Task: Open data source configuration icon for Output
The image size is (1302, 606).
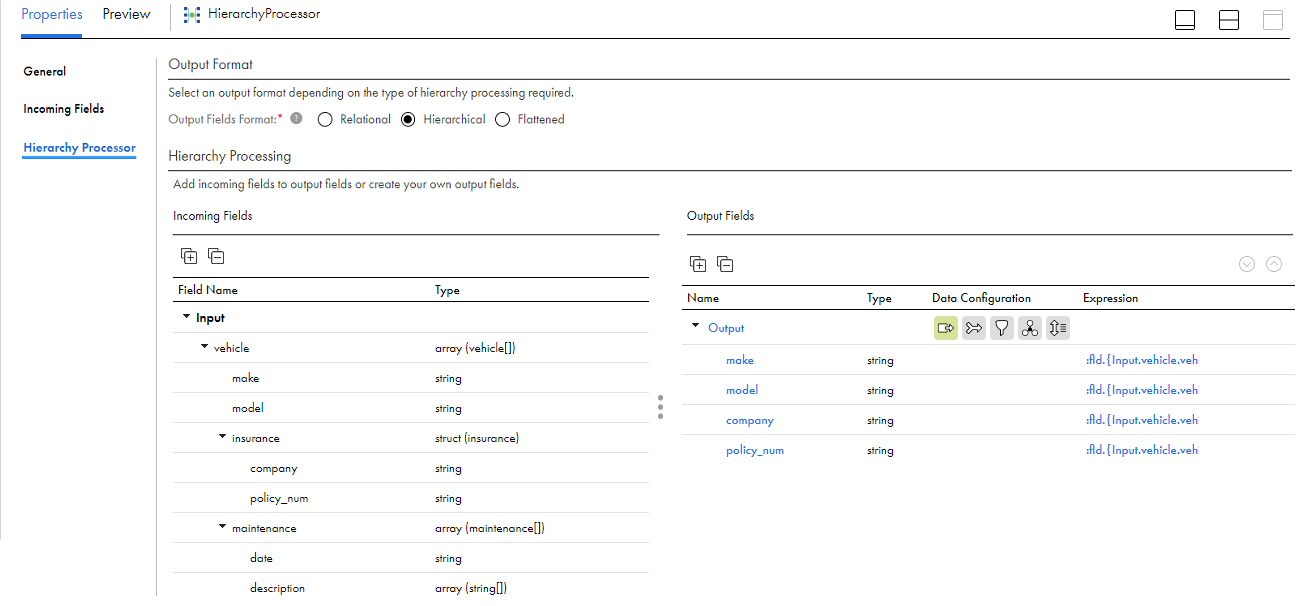Action: click(x=946, y=328)
